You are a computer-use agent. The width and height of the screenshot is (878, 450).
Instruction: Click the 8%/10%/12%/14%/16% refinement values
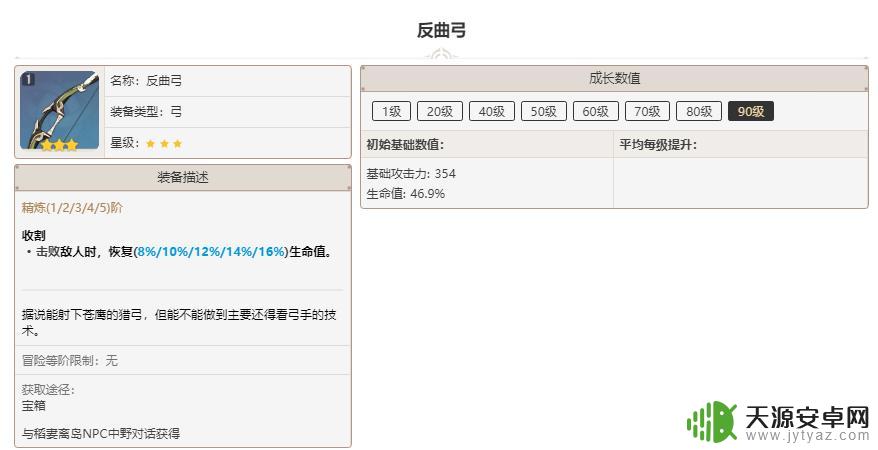[x=211, y=252]
